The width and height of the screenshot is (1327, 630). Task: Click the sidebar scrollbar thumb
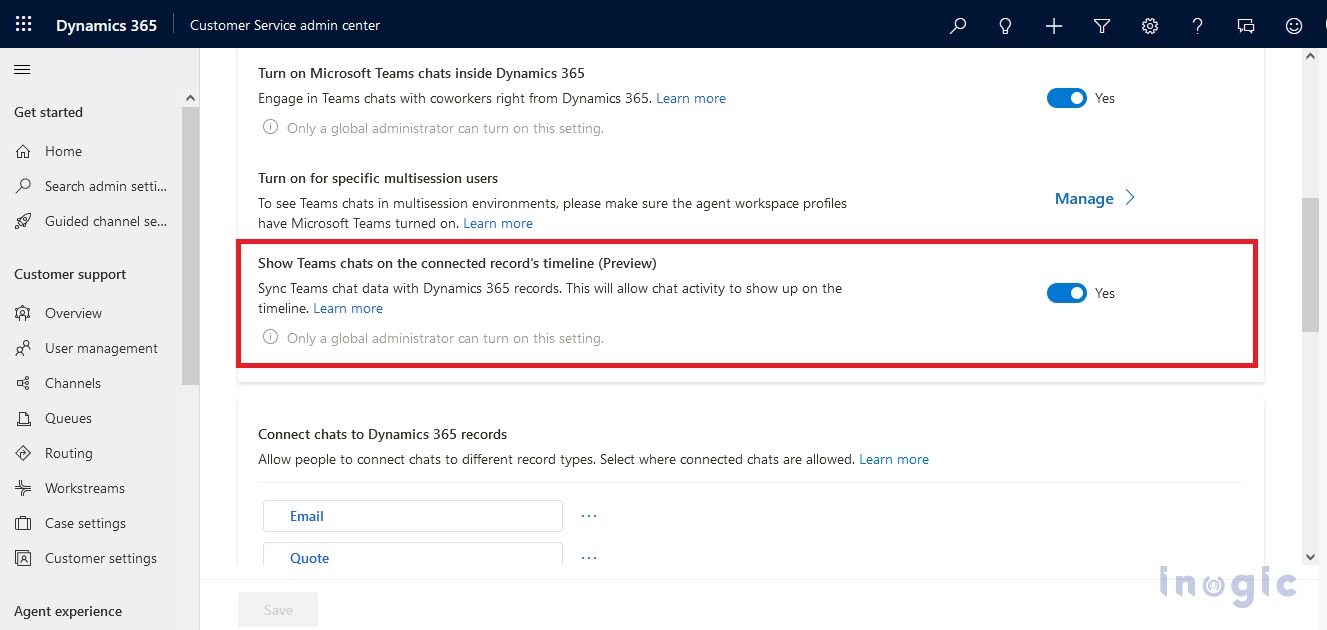coord(190,246)
